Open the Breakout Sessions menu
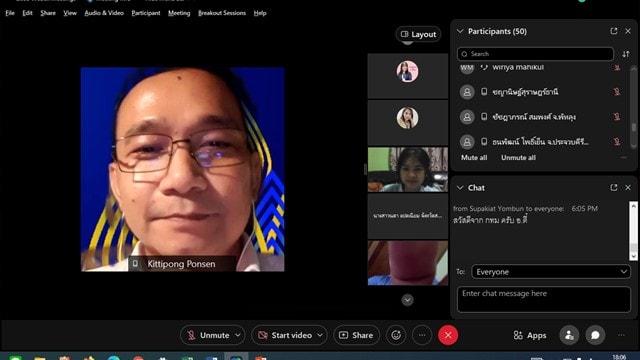The width and height of the screenshot is (640, 360). pos(222,13)
